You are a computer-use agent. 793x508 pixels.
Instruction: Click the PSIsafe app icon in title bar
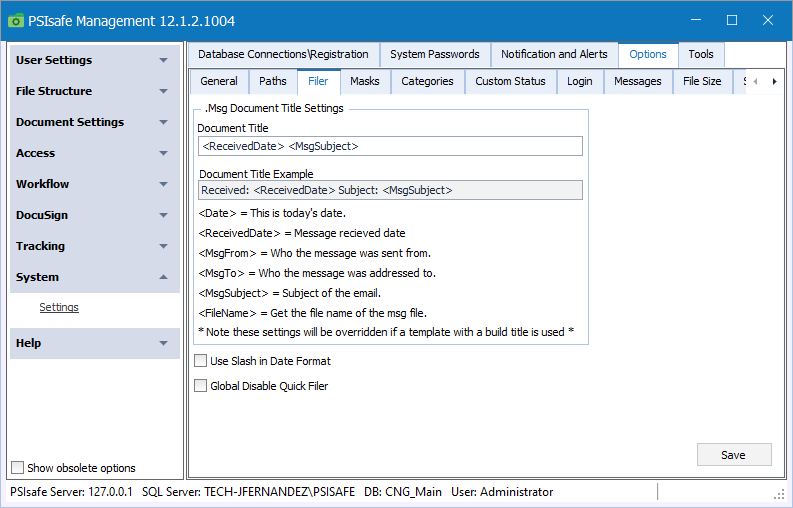point(16,21)
